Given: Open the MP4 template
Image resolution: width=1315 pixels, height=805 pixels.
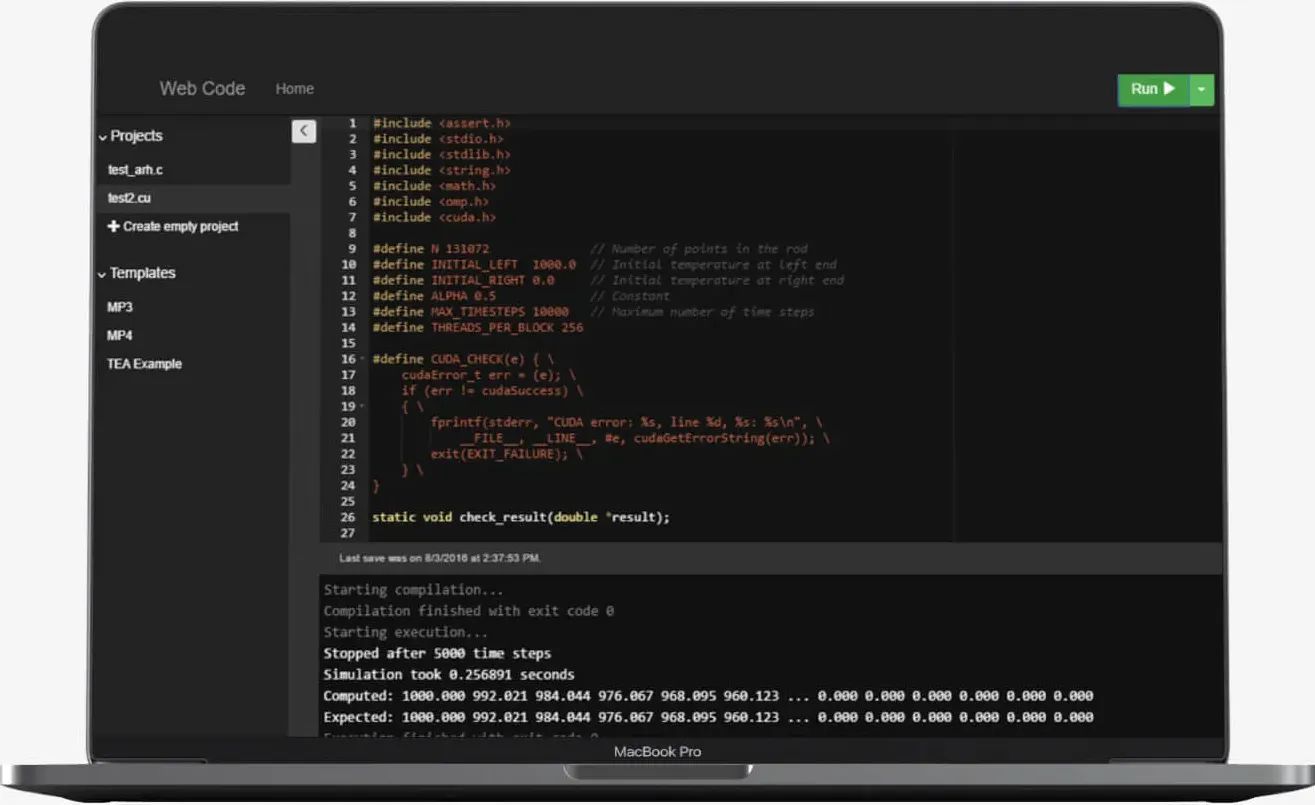Looking at the screenshot, I should point(120,335).
